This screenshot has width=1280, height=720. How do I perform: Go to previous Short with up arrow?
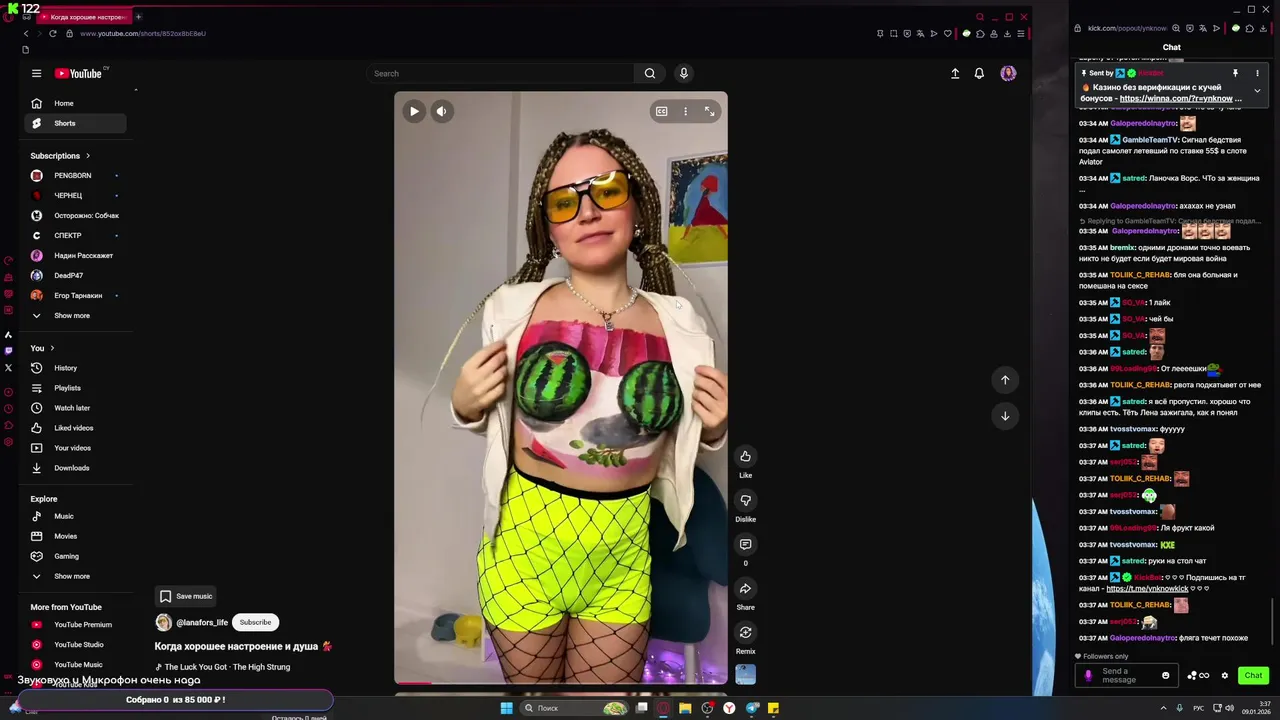[1005, 380]
